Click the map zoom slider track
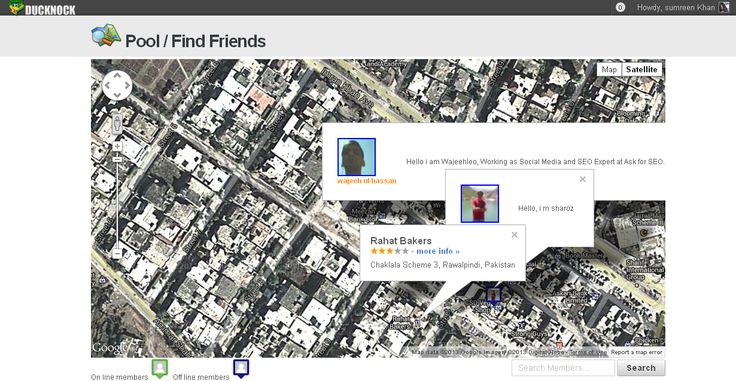The image size is (736, 381). click(117, 200)
